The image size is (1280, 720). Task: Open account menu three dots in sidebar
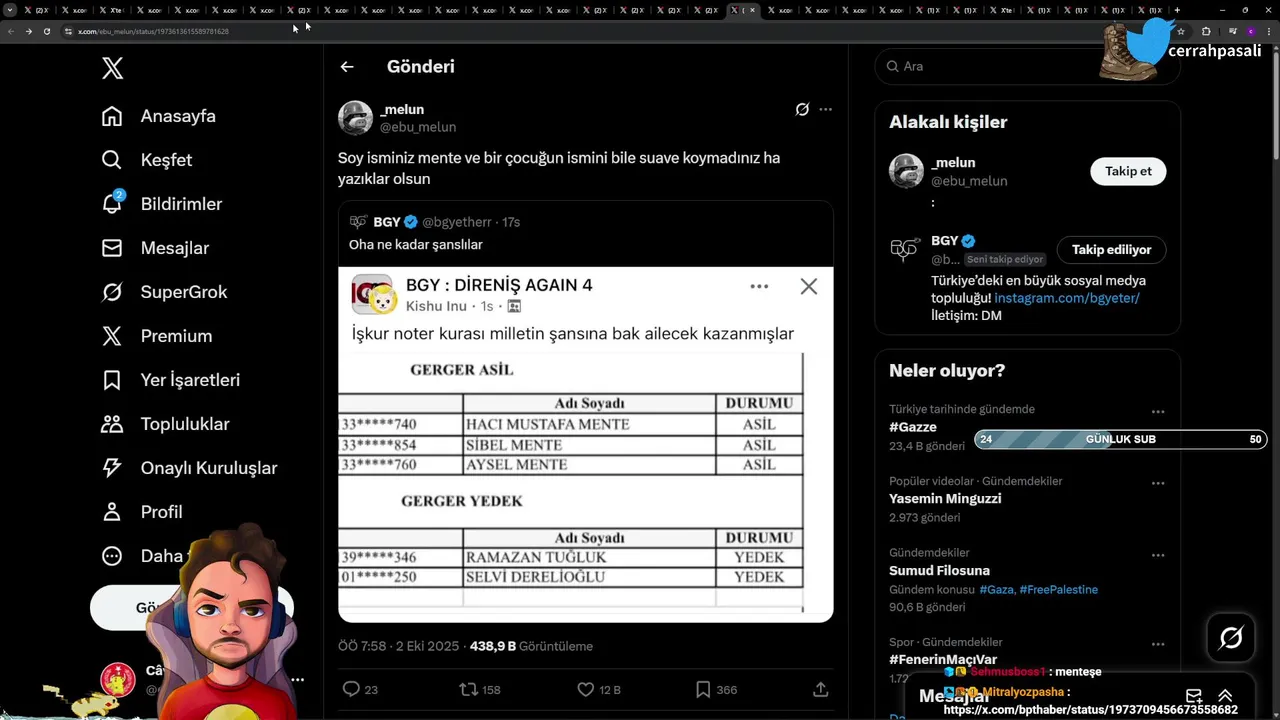point(297,679)
